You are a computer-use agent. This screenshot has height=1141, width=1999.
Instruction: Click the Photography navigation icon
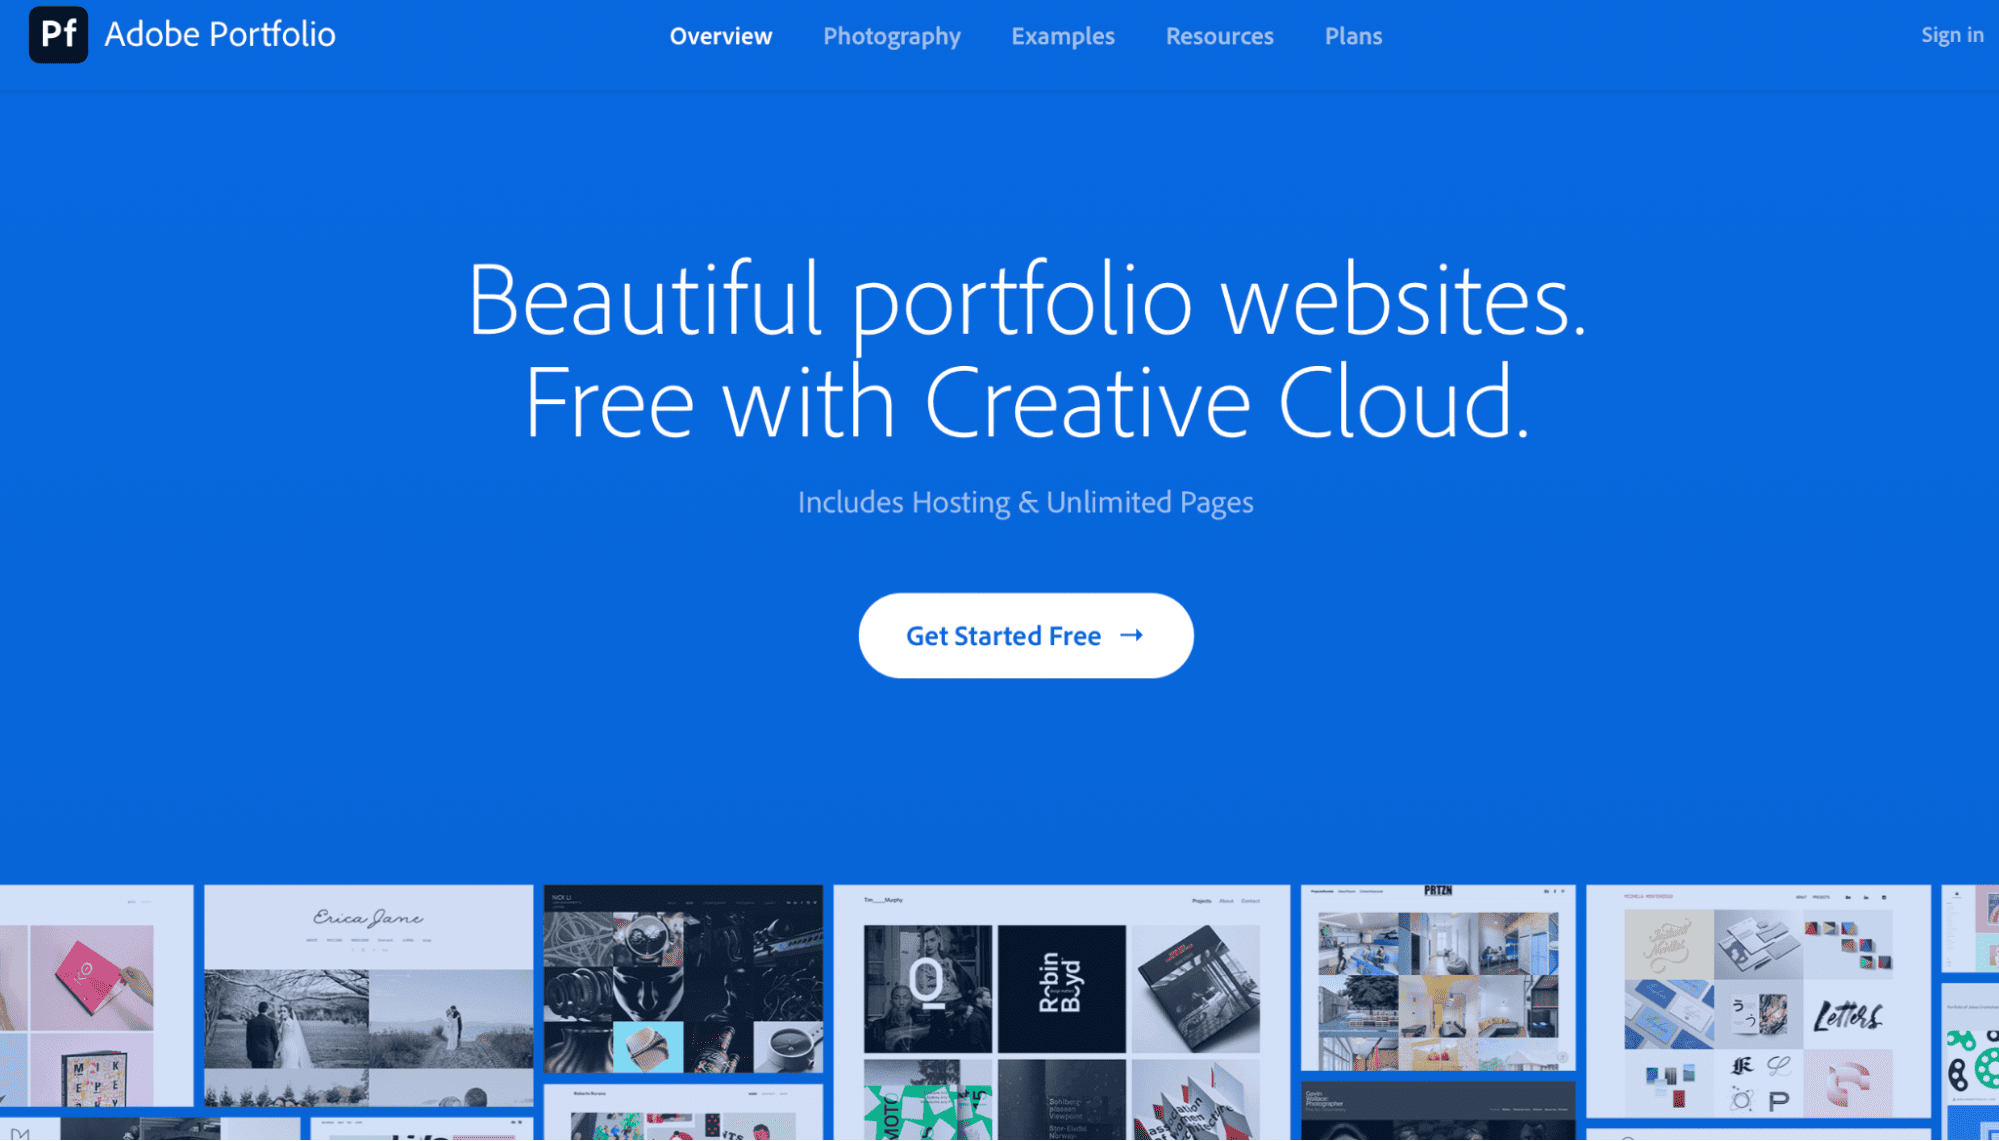point(891,36)
